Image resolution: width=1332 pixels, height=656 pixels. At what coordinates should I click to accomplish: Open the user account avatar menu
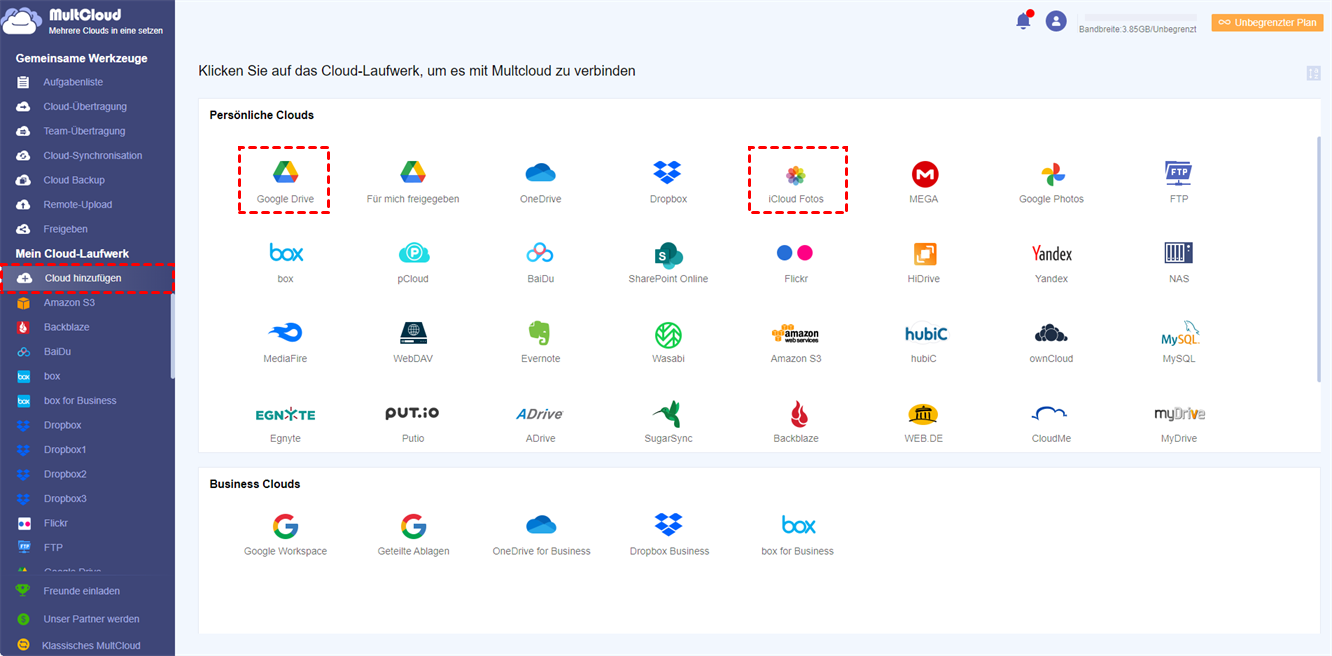pyautogui.click(x=1056, y=21)
